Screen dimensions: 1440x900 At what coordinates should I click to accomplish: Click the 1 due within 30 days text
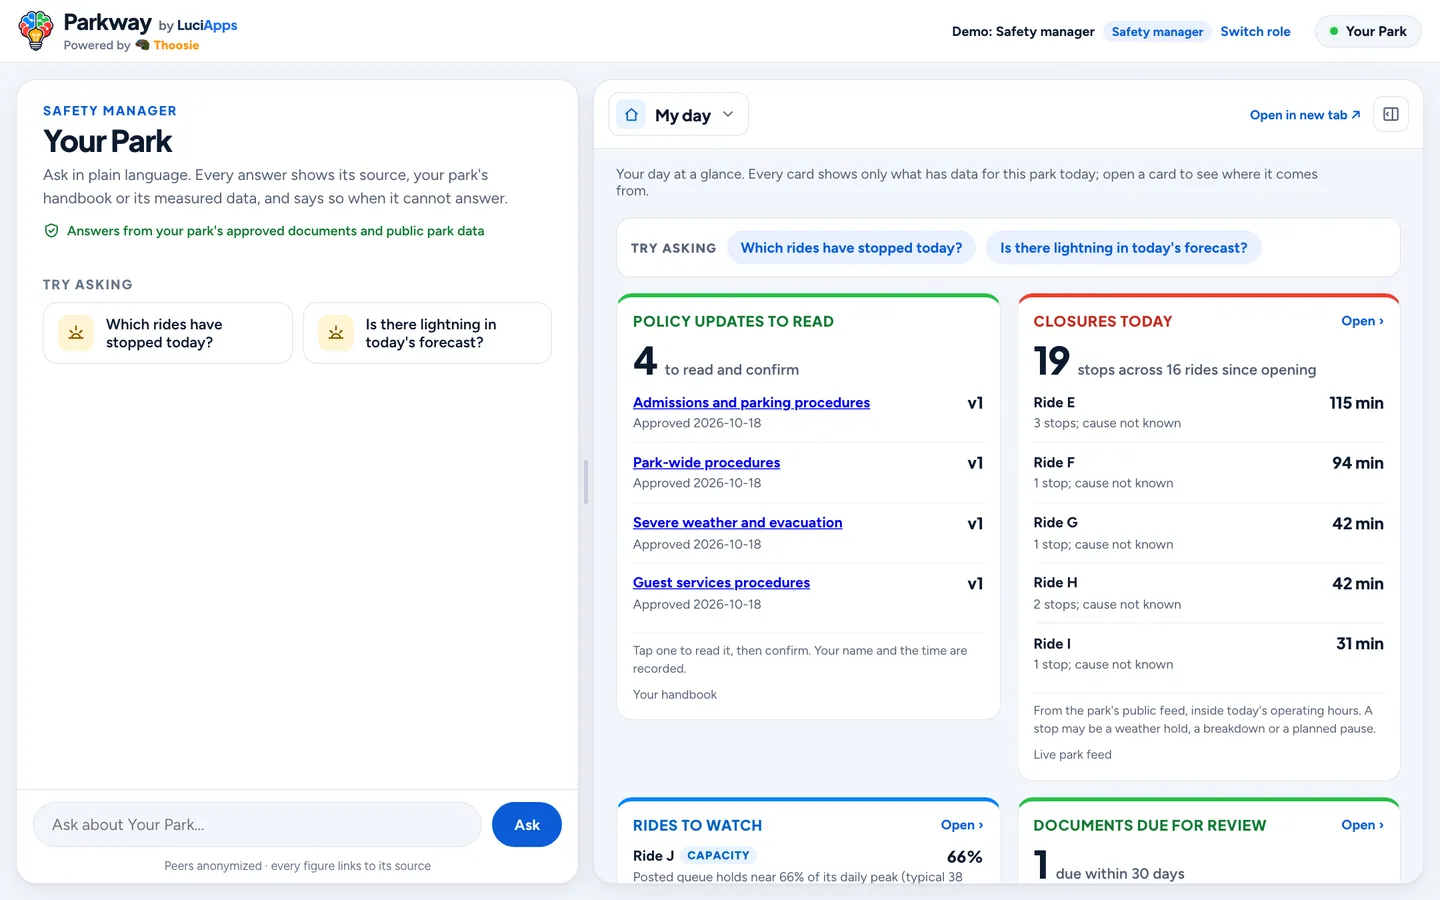[x=1109, y=866]
